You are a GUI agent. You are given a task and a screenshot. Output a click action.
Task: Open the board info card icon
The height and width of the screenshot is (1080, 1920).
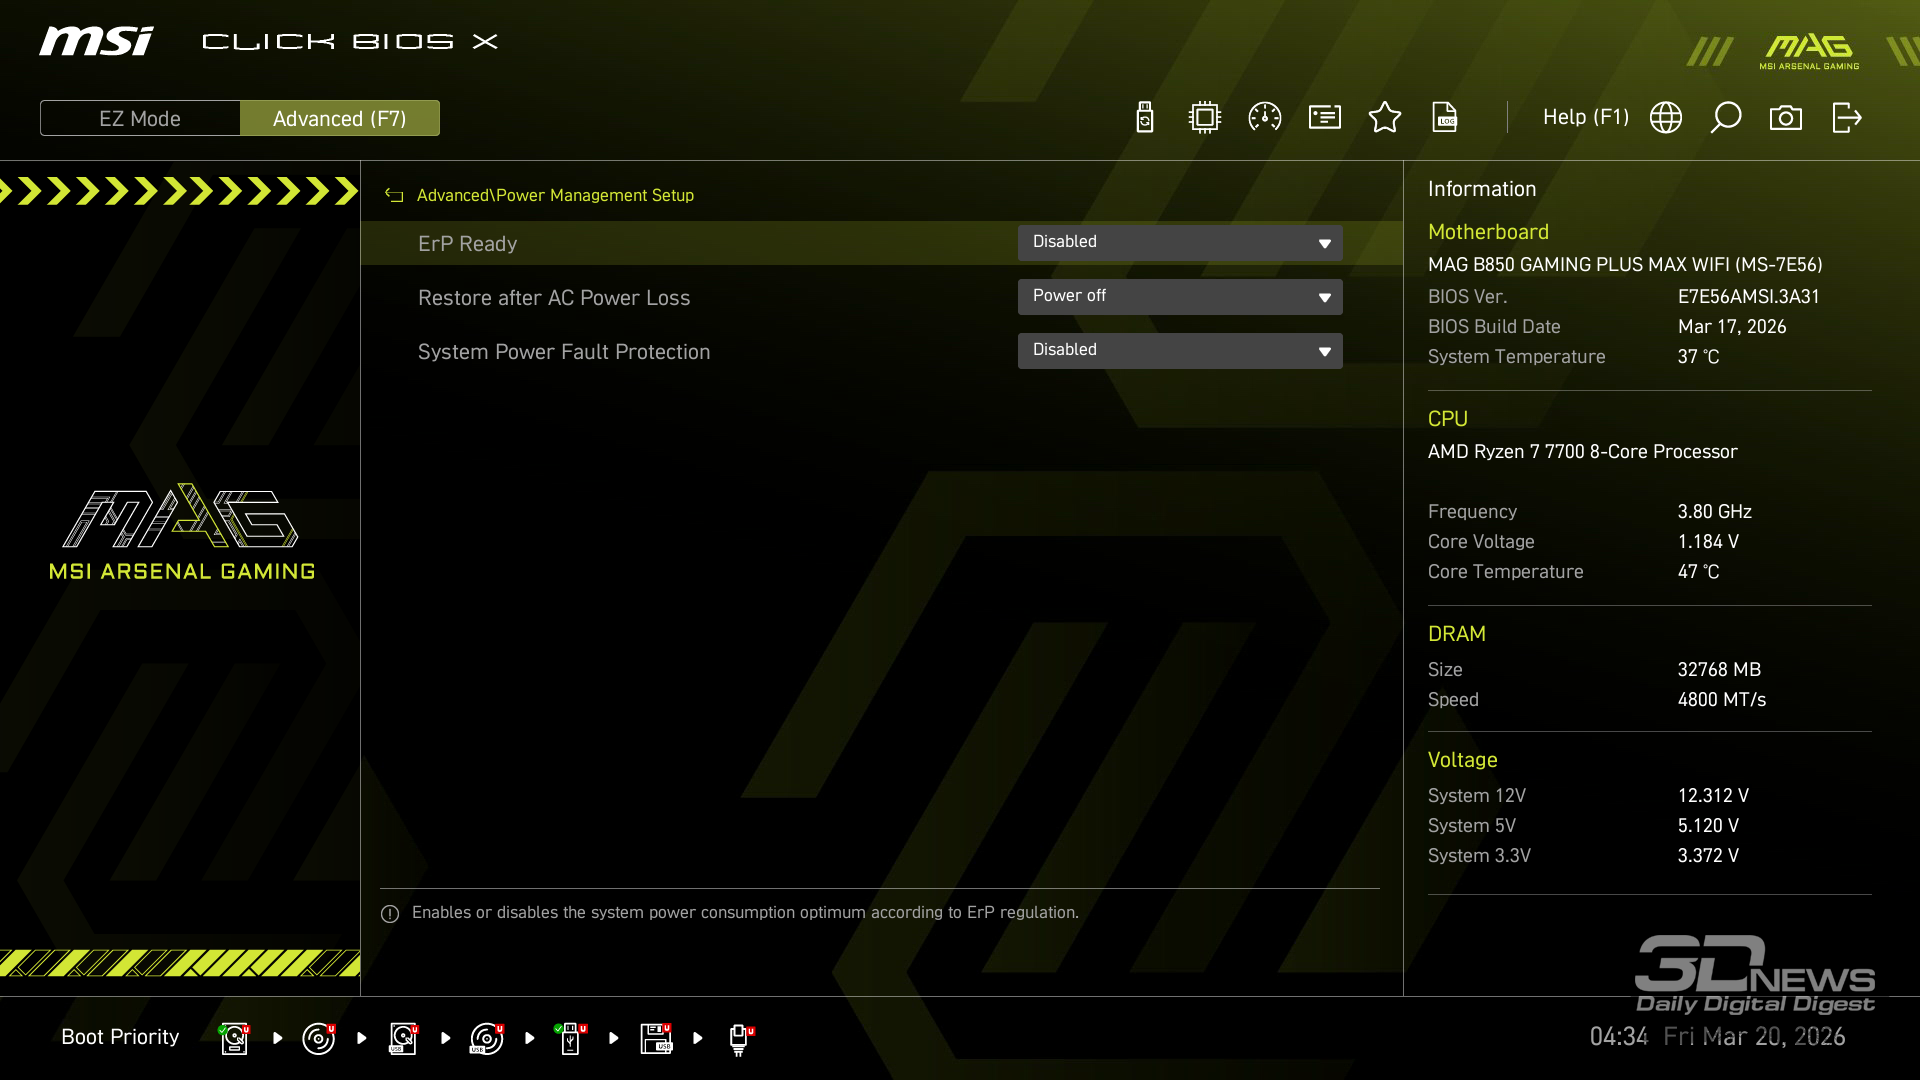click(x=1325, y=118)
